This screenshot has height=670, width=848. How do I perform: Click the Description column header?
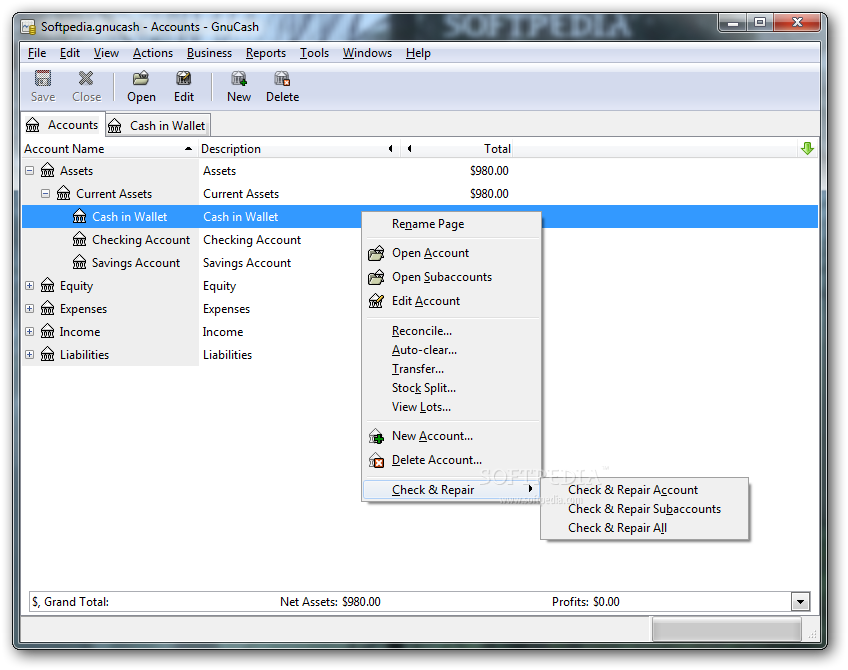tap(299, 149)
